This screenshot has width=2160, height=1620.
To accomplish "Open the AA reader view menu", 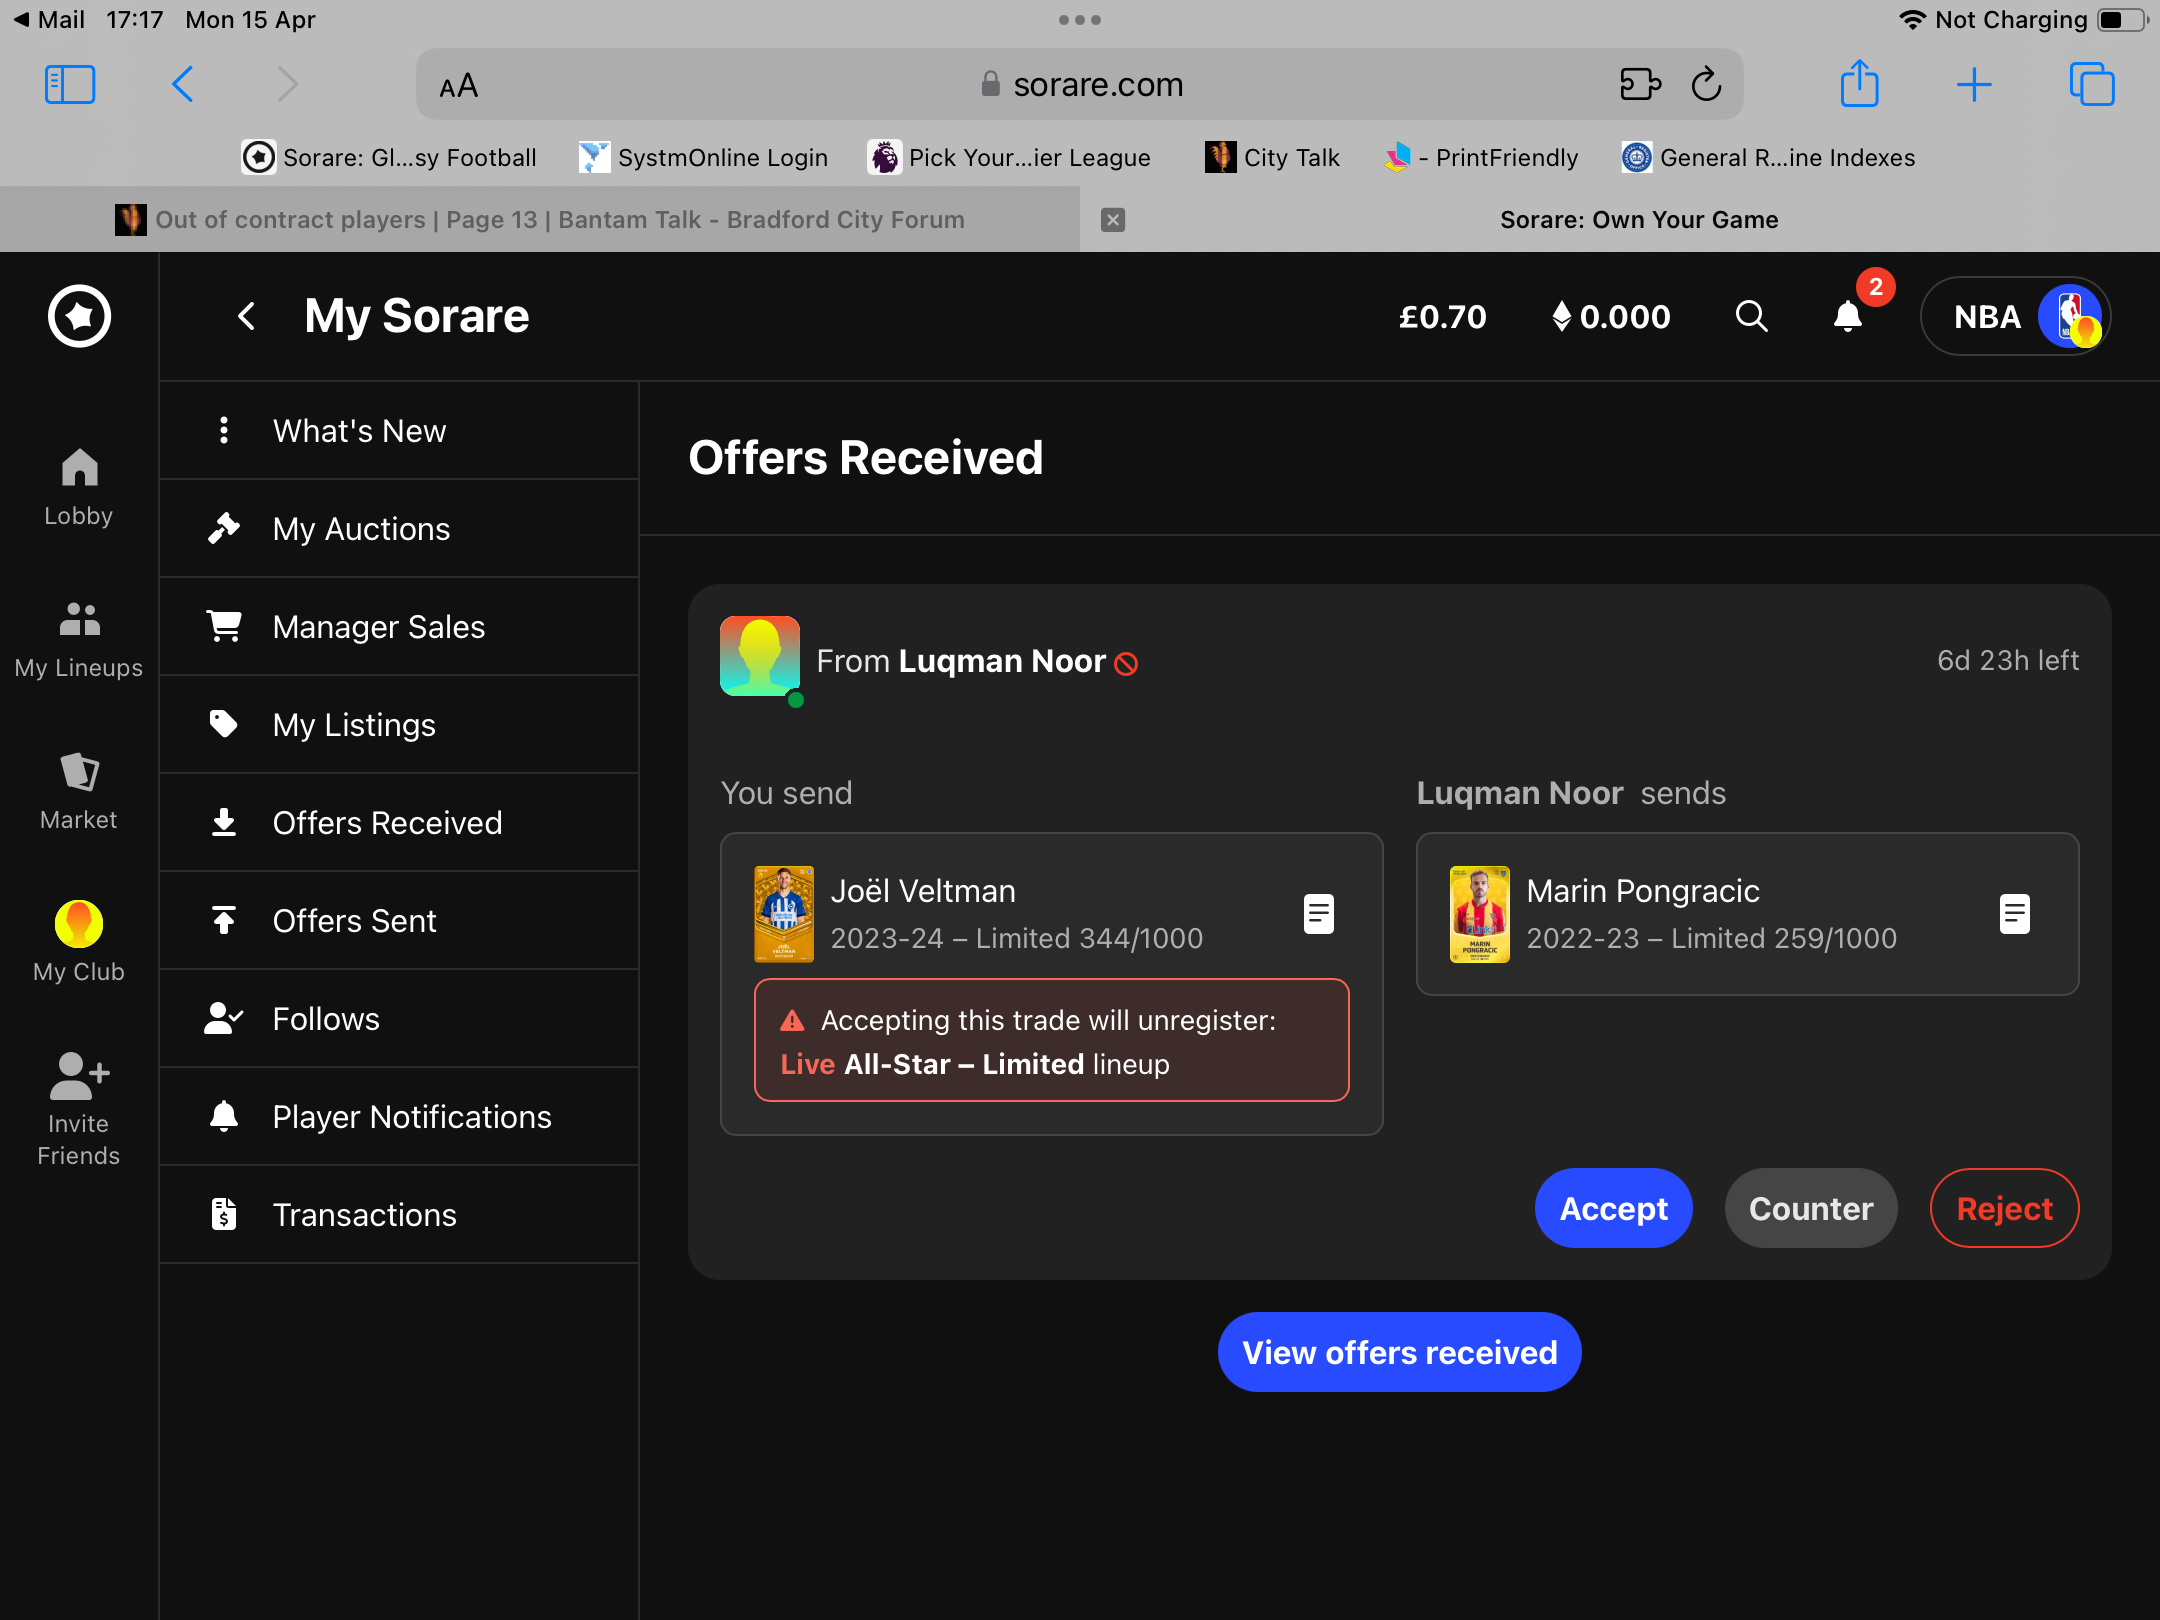I will (459, 87).
